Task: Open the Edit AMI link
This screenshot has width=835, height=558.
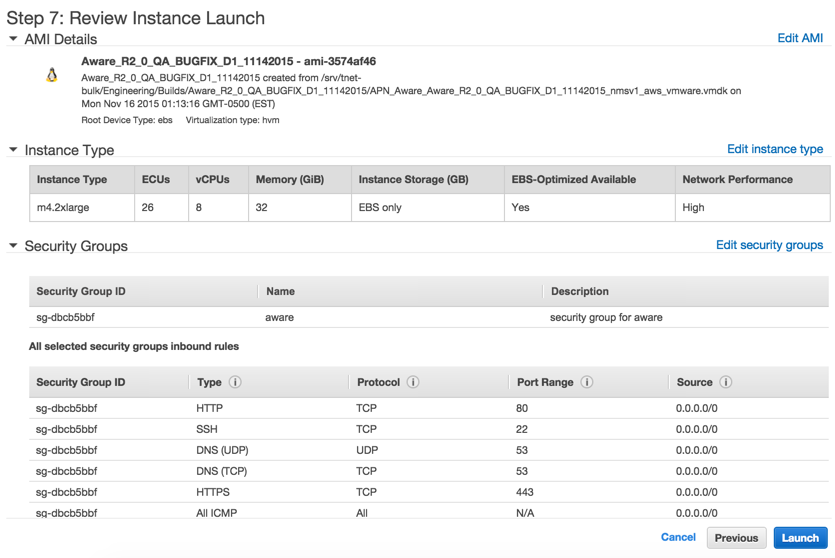Action: pos(800,38)
